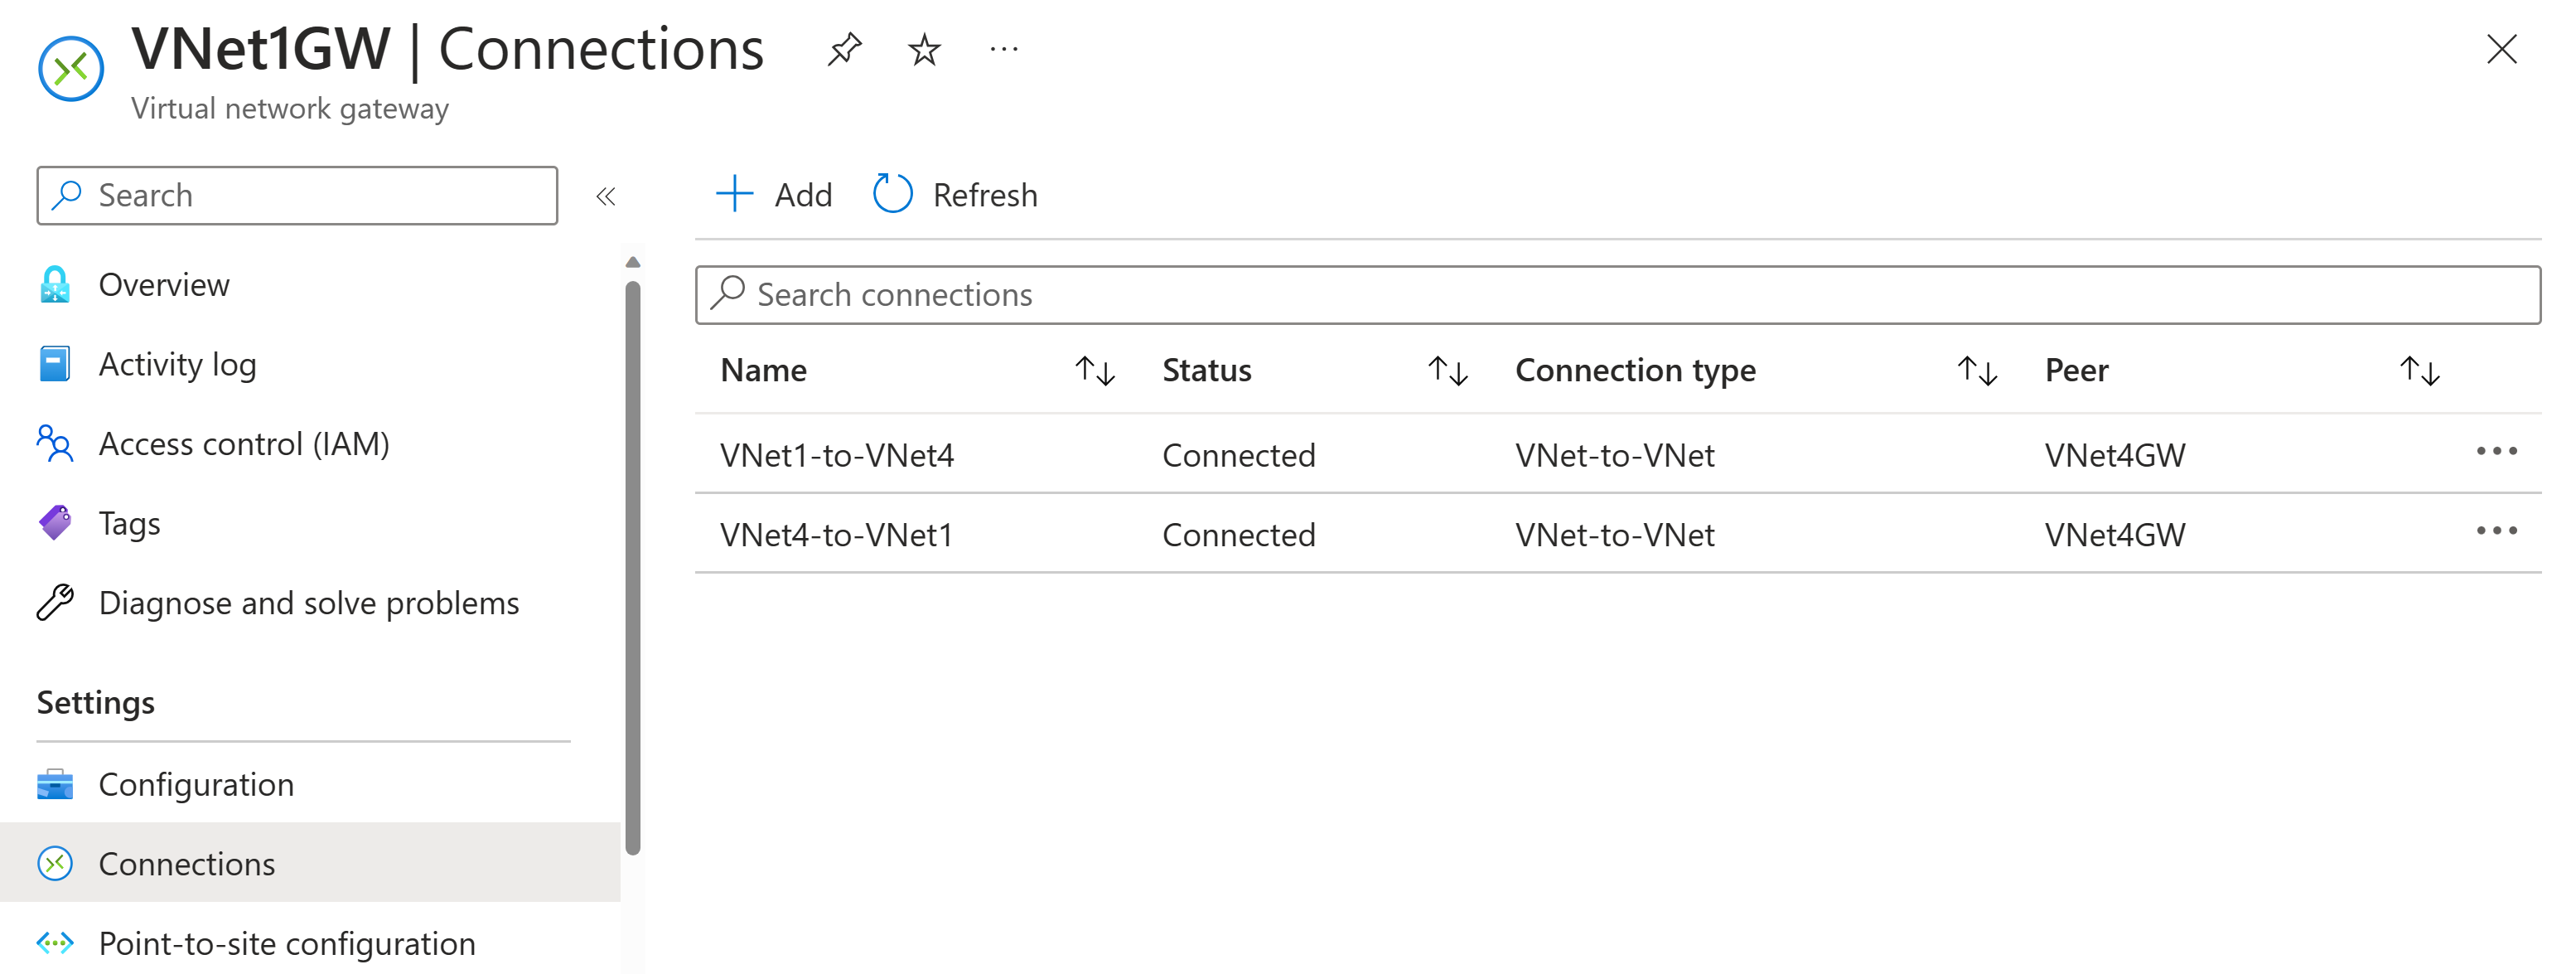Screen dimensions: 2576x974
Task: Open context menu for VNet4-to-VNet1 row
Action: 2496,531
